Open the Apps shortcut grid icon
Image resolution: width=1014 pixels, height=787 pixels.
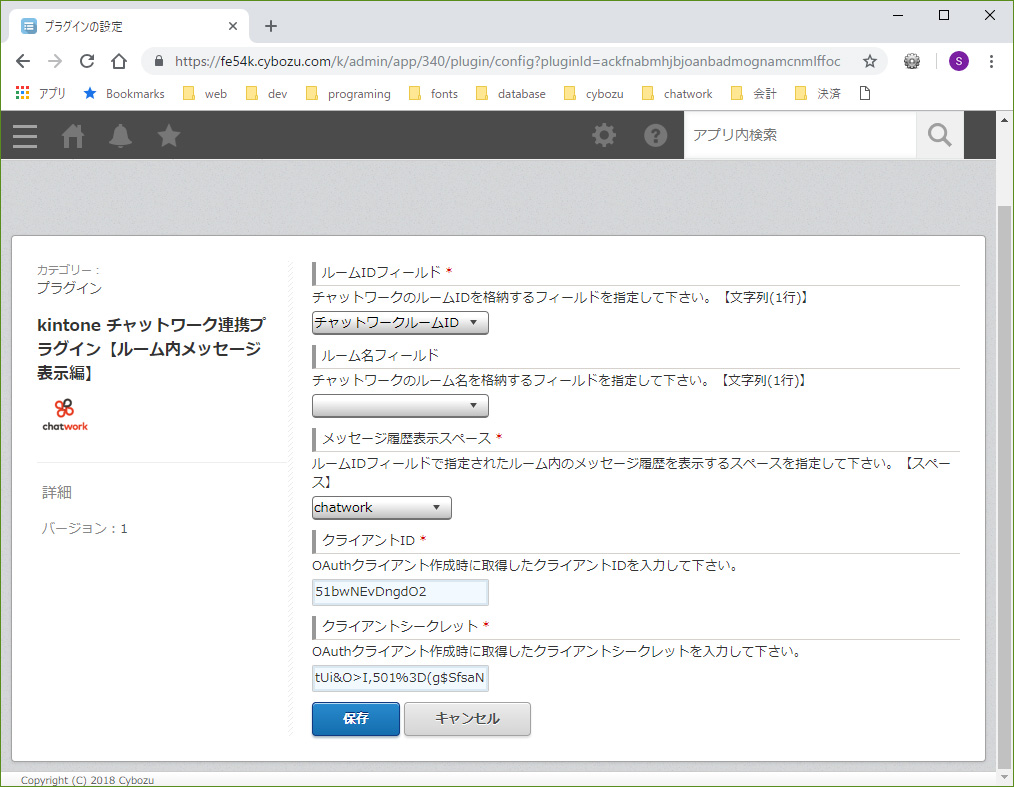23,93
